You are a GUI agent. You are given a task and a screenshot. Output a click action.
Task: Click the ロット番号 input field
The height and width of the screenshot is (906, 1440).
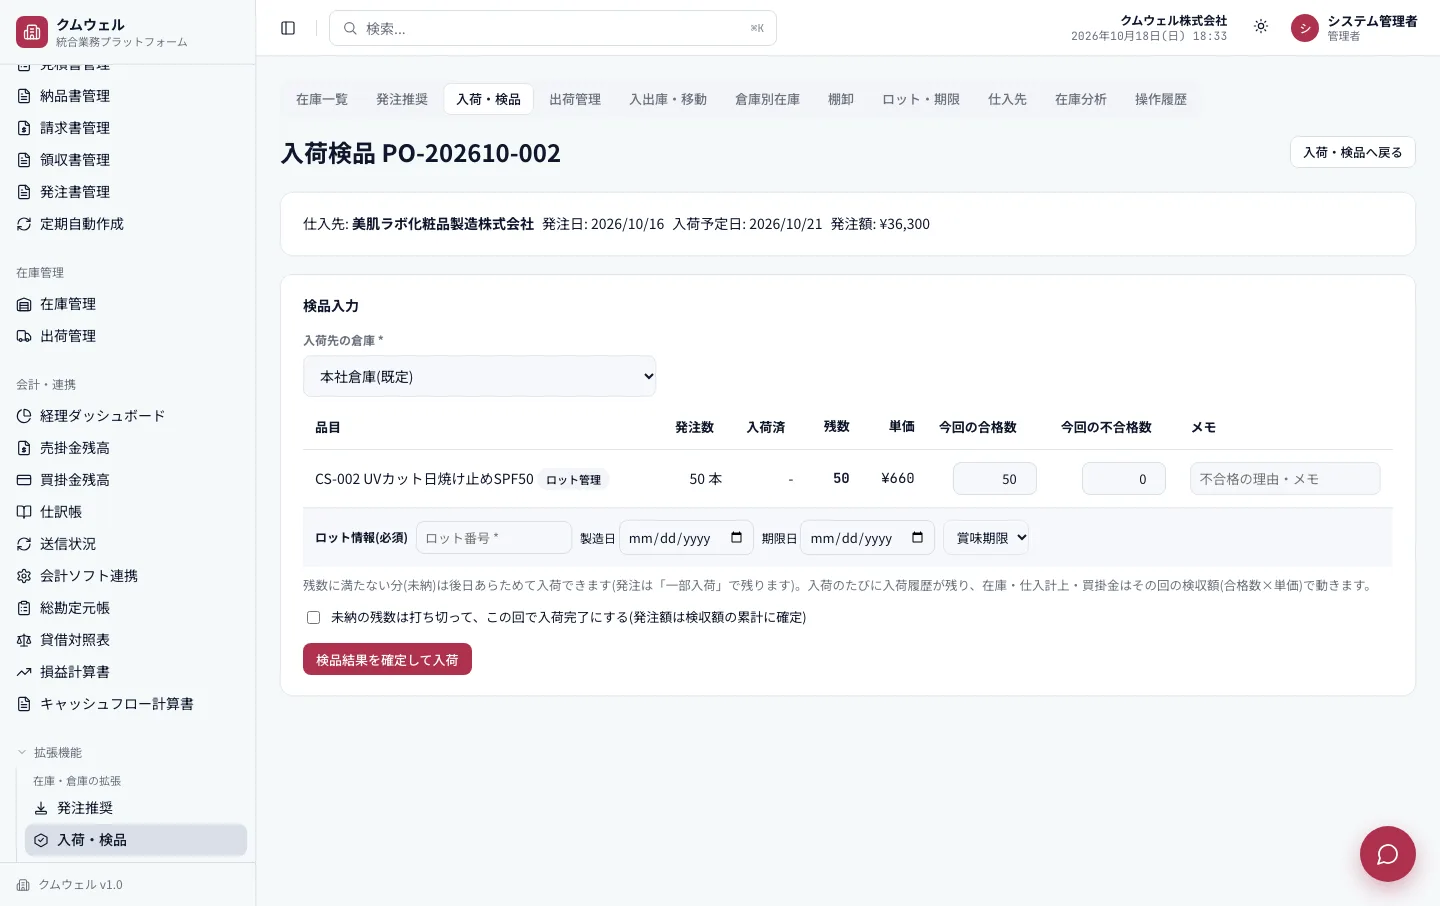494,538
